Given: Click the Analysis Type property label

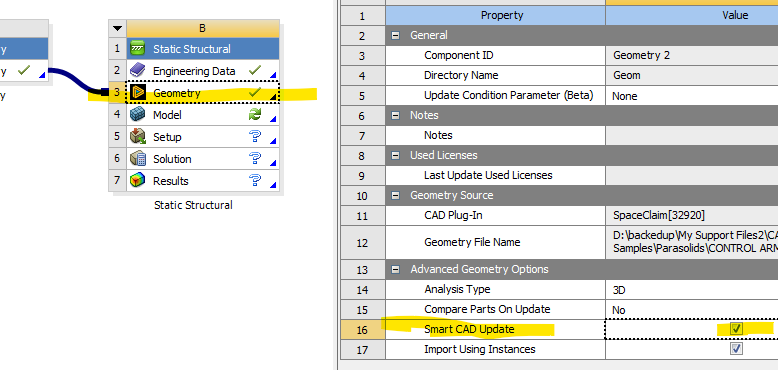Looking at the screenshot, I should pyautogui.click(x=457, y=289).
